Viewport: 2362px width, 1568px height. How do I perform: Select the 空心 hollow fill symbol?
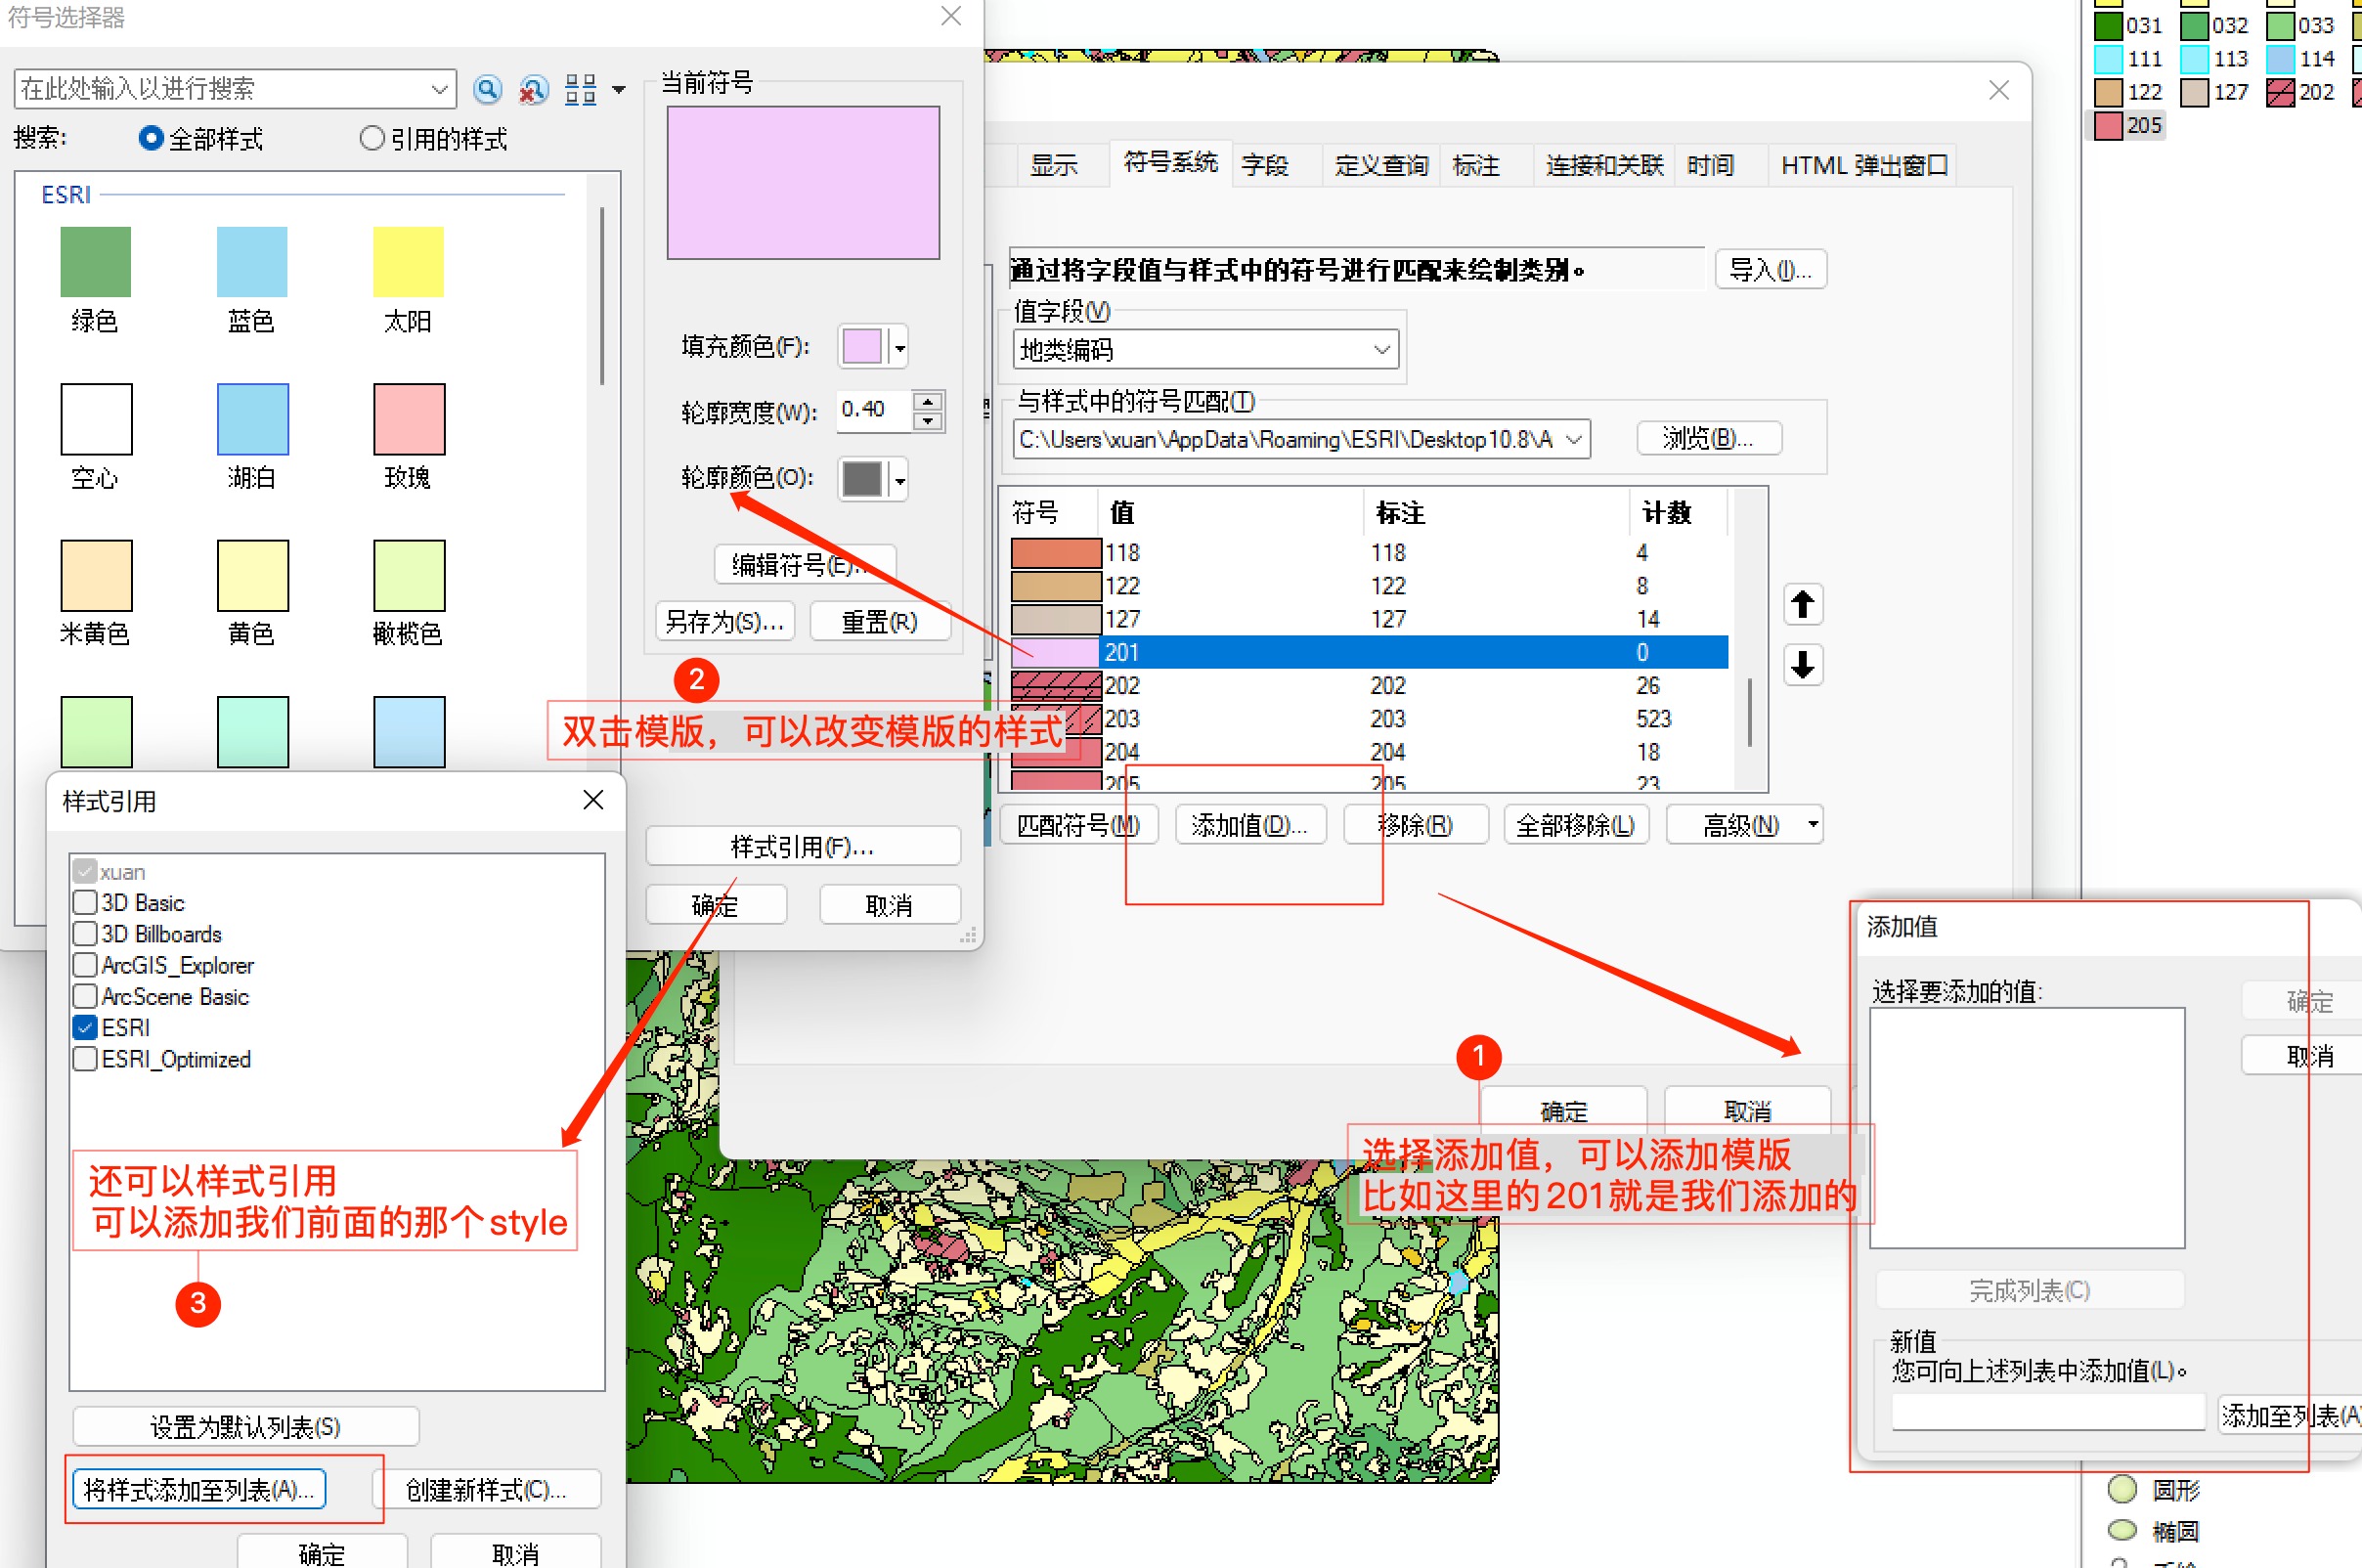pos(96,419)
